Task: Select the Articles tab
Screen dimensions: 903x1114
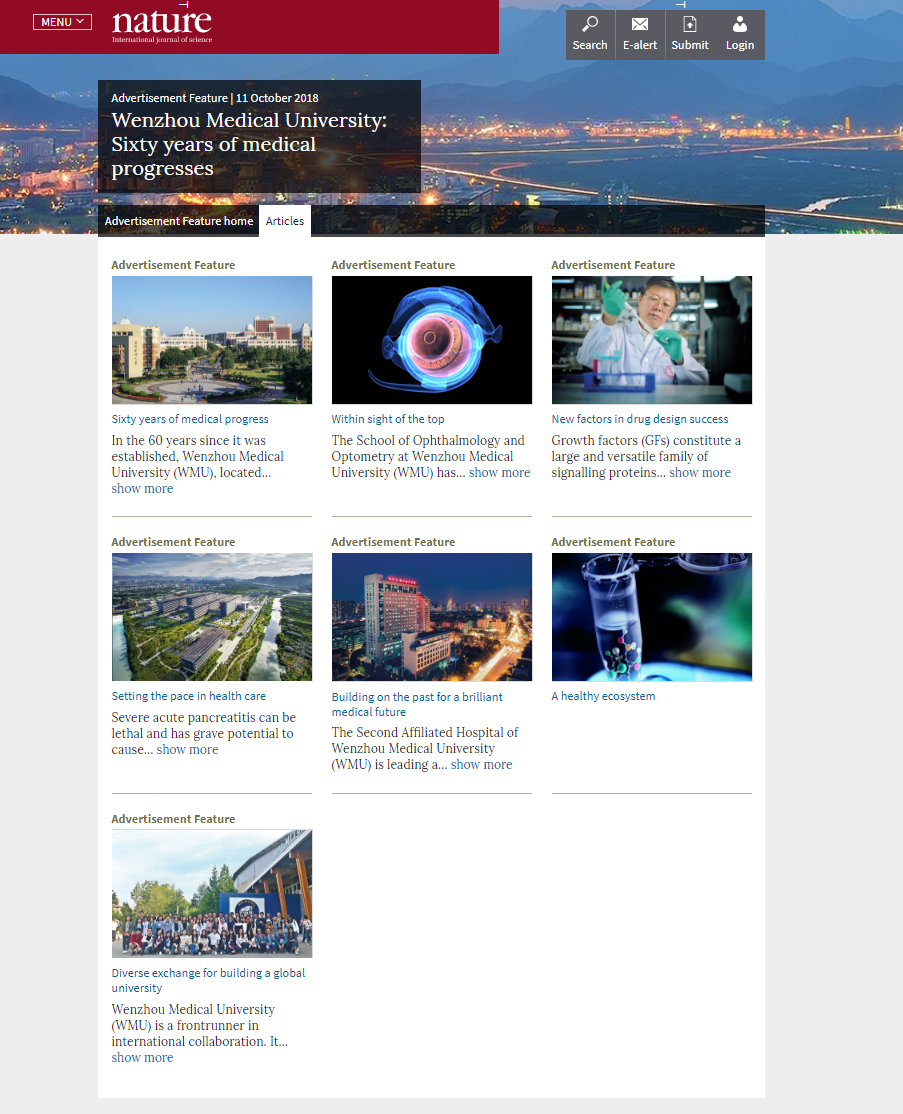Action: pos(285,221)
